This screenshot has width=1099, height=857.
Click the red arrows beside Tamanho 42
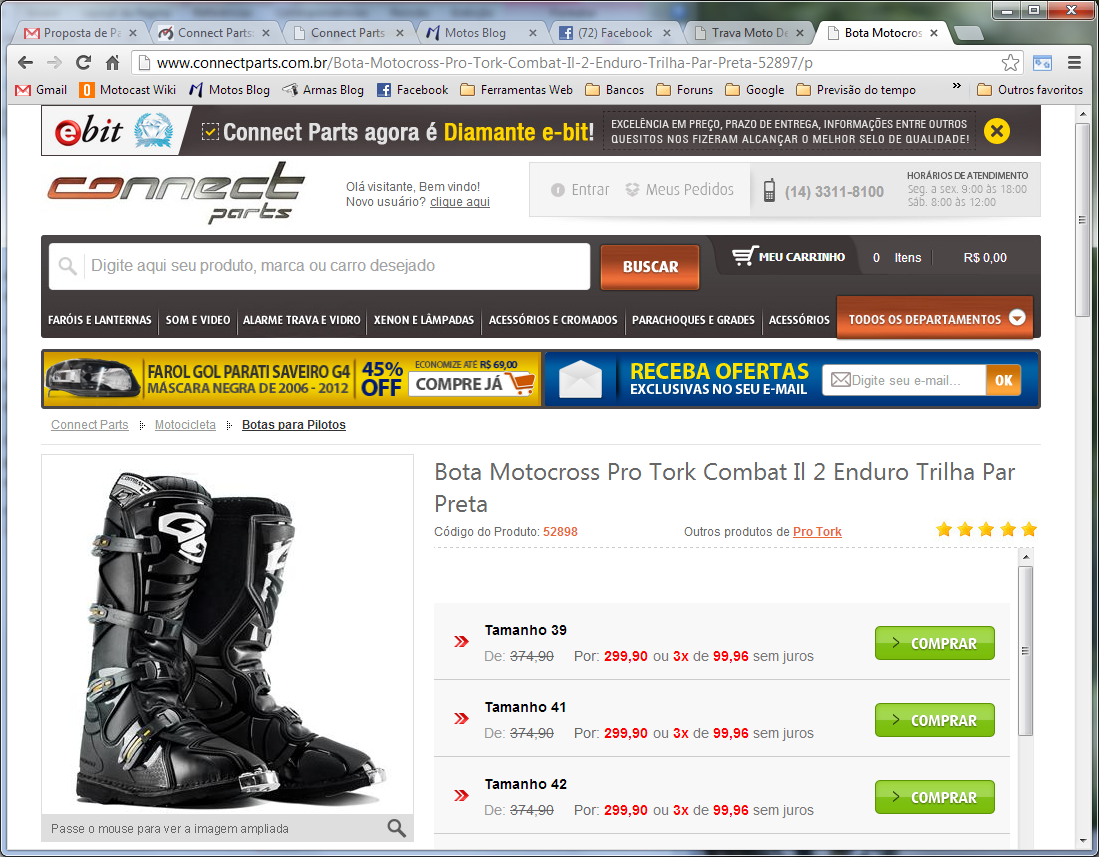[x=461, y=795]
